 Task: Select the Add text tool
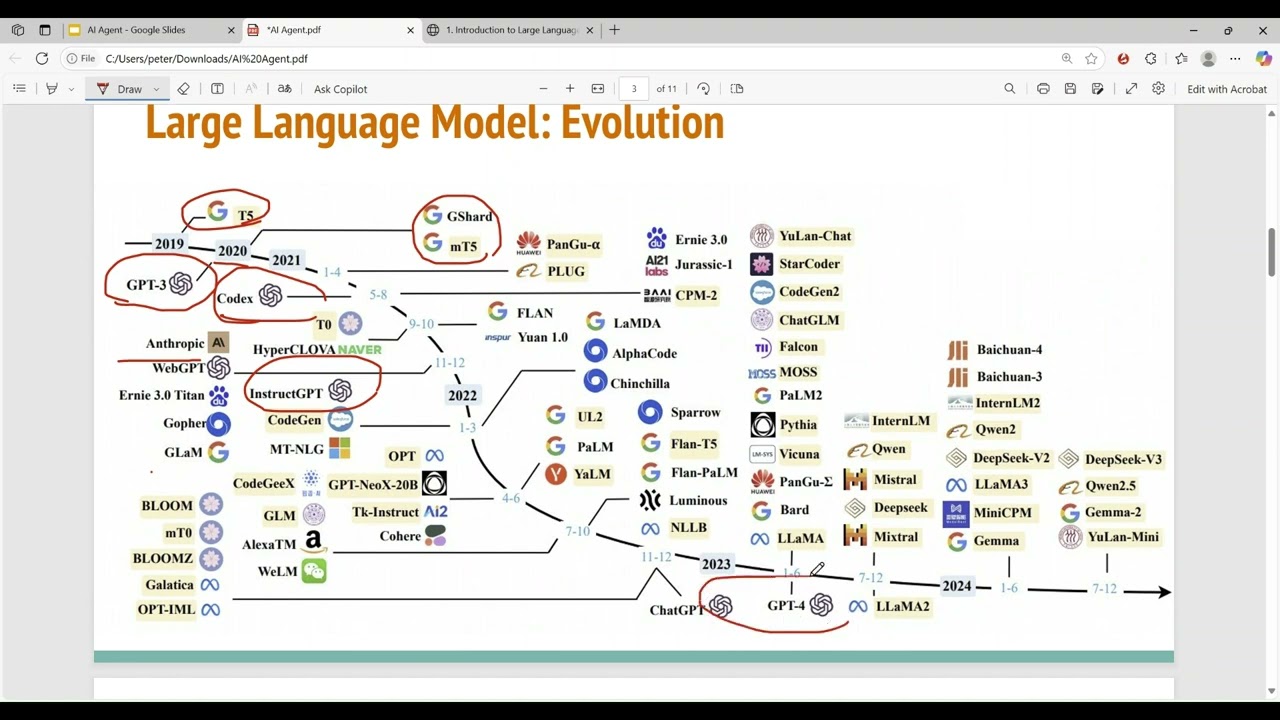217,89
